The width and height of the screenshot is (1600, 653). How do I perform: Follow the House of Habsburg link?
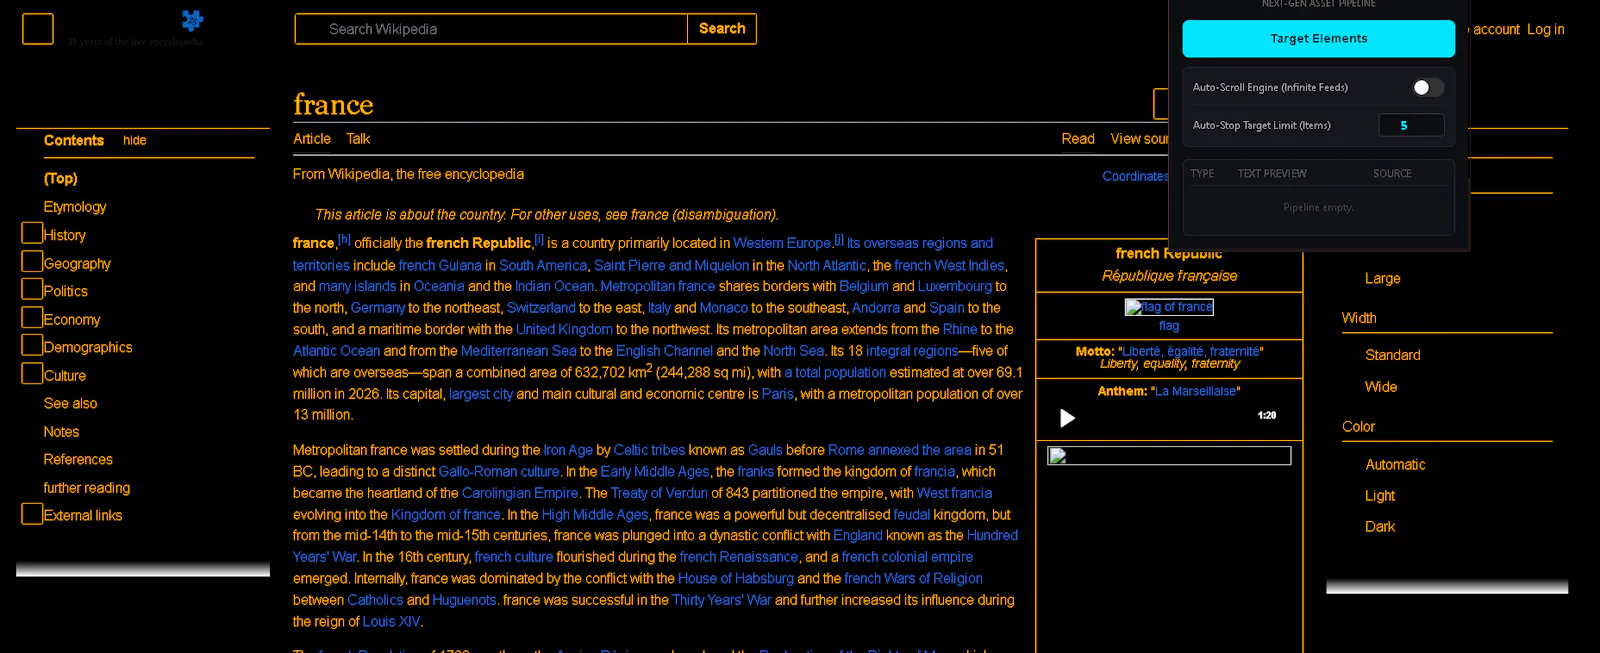pyautogui.click(x=736, y=578)
